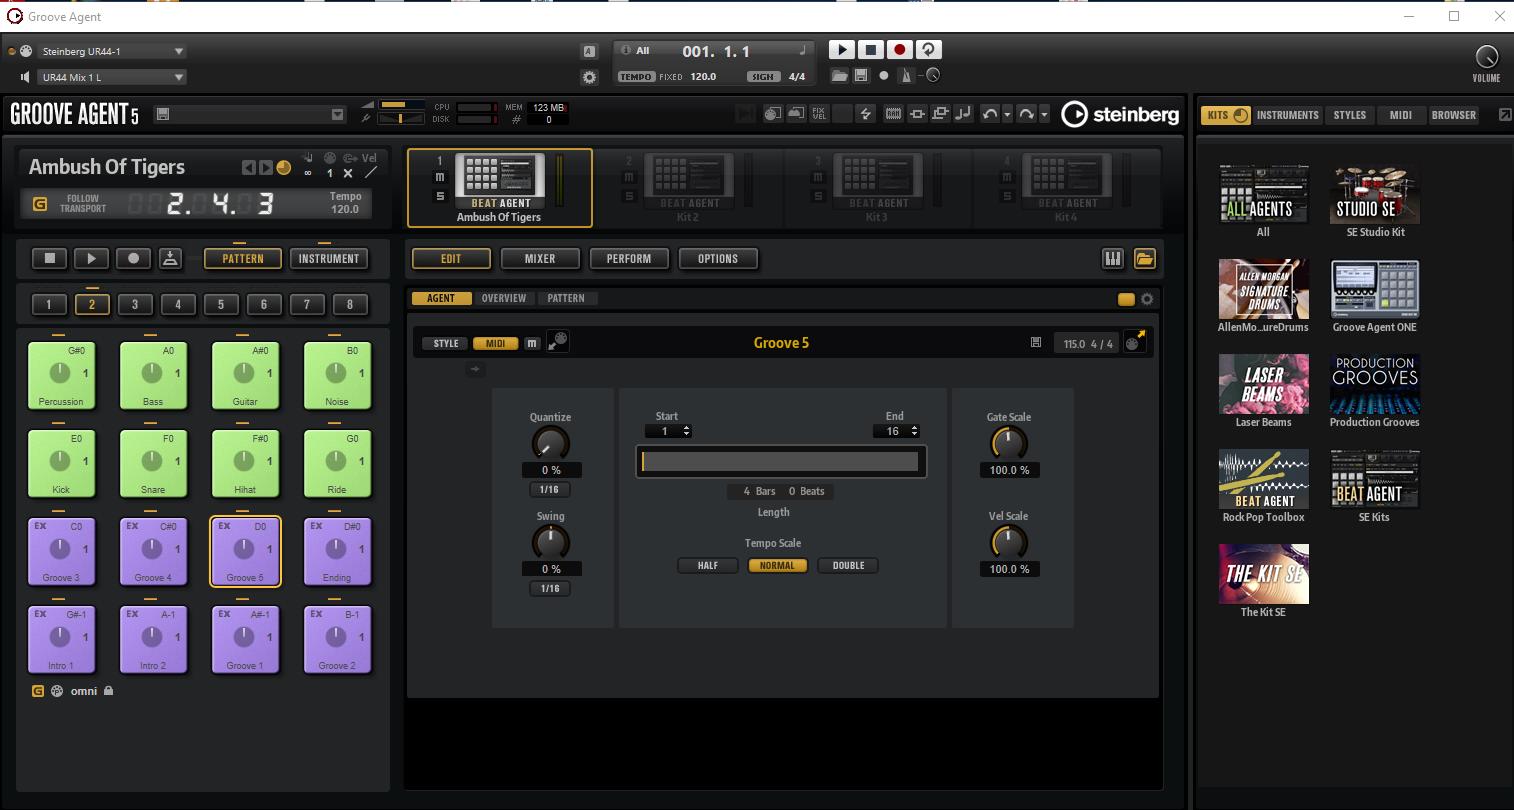Click the Swing knob
Screen dimensions: 1514x810
[550, 542]
